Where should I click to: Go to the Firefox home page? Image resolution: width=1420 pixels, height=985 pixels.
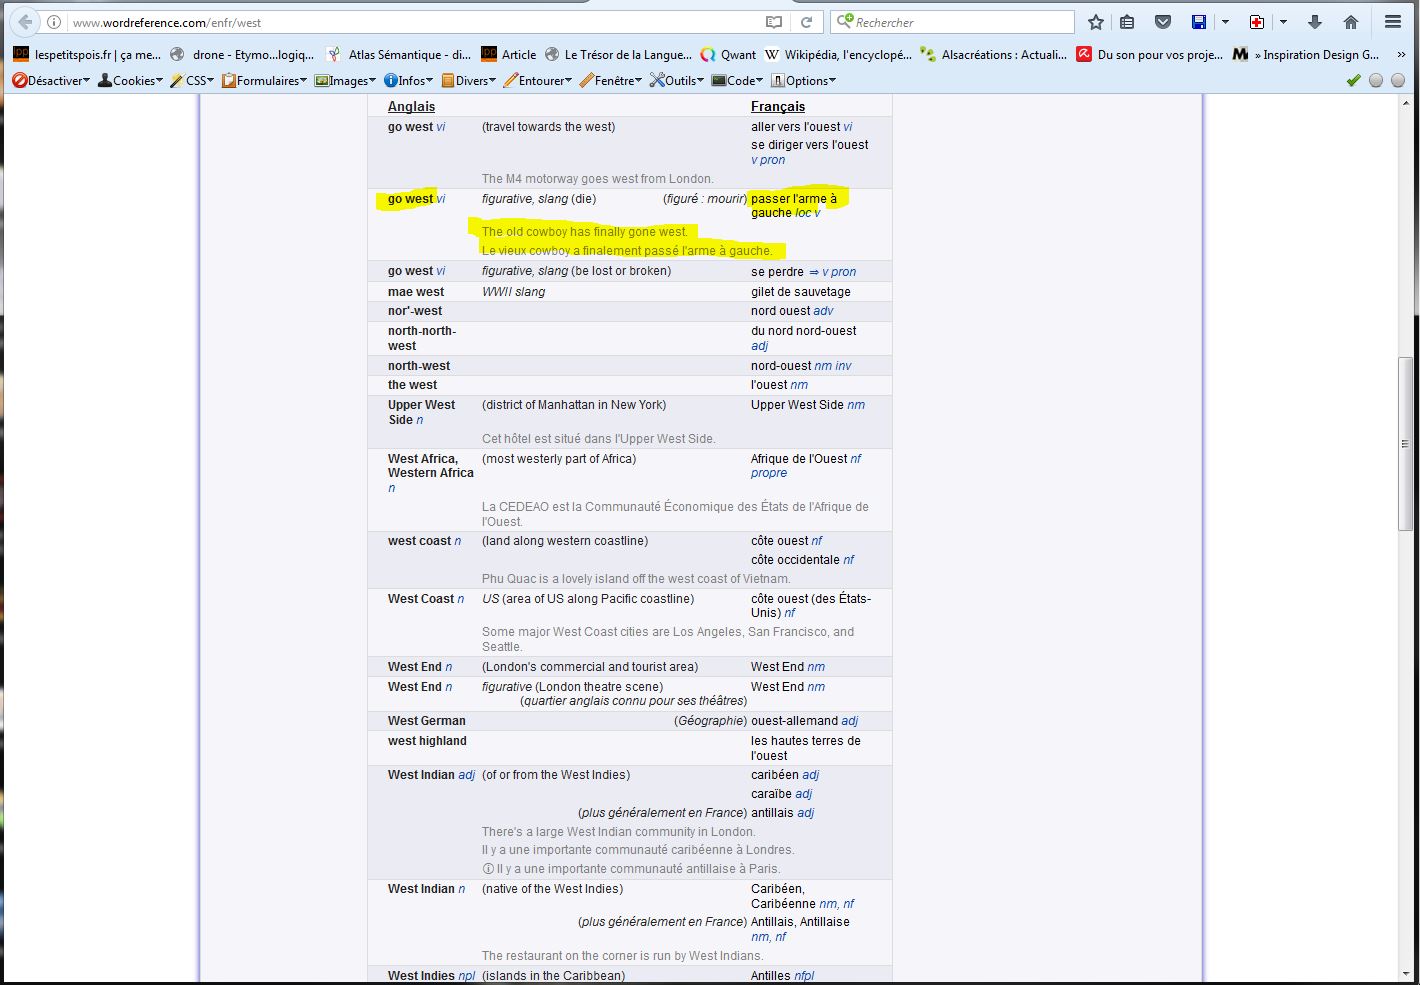click(x=1351, y=22)
